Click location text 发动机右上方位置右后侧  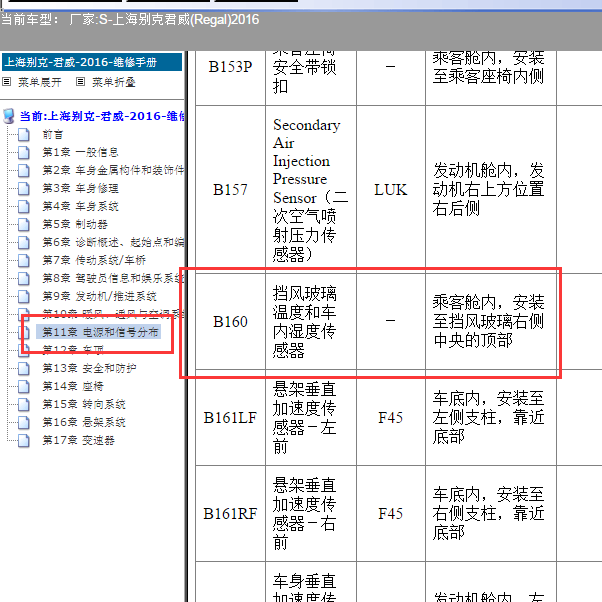coord(488,190)
